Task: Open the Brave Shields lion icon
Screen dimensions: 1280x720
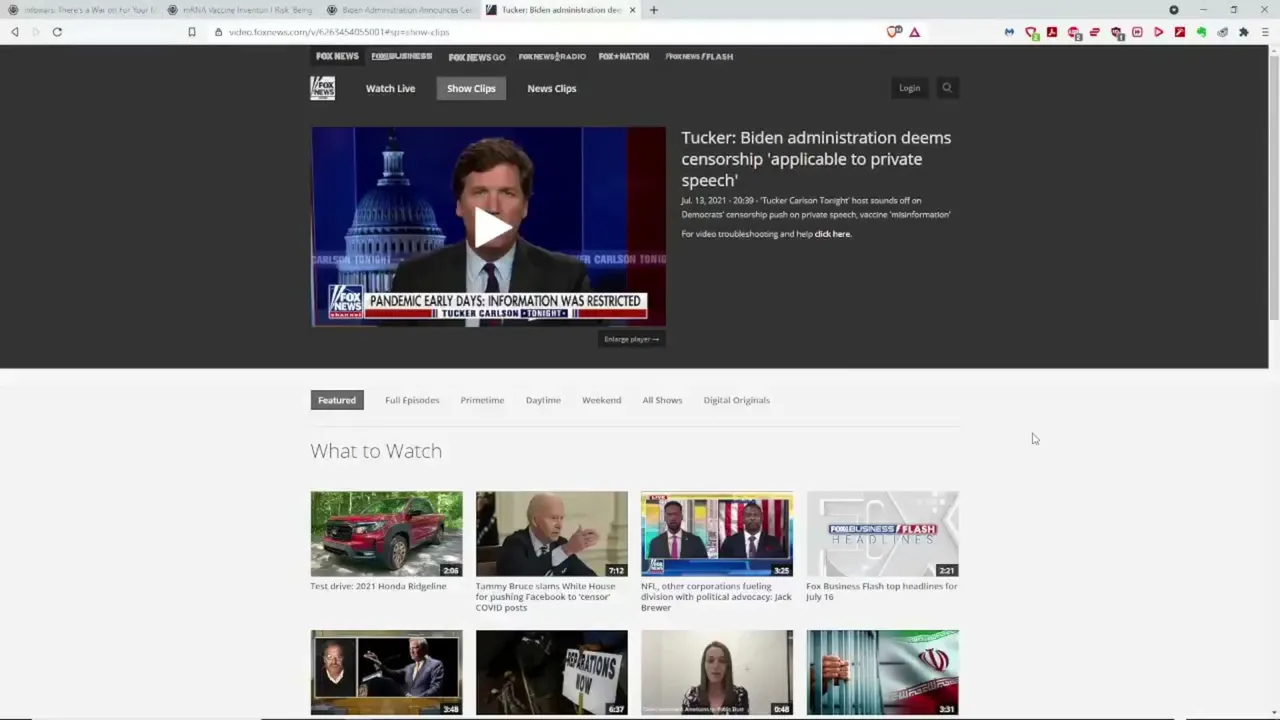Action: [894, 32]
